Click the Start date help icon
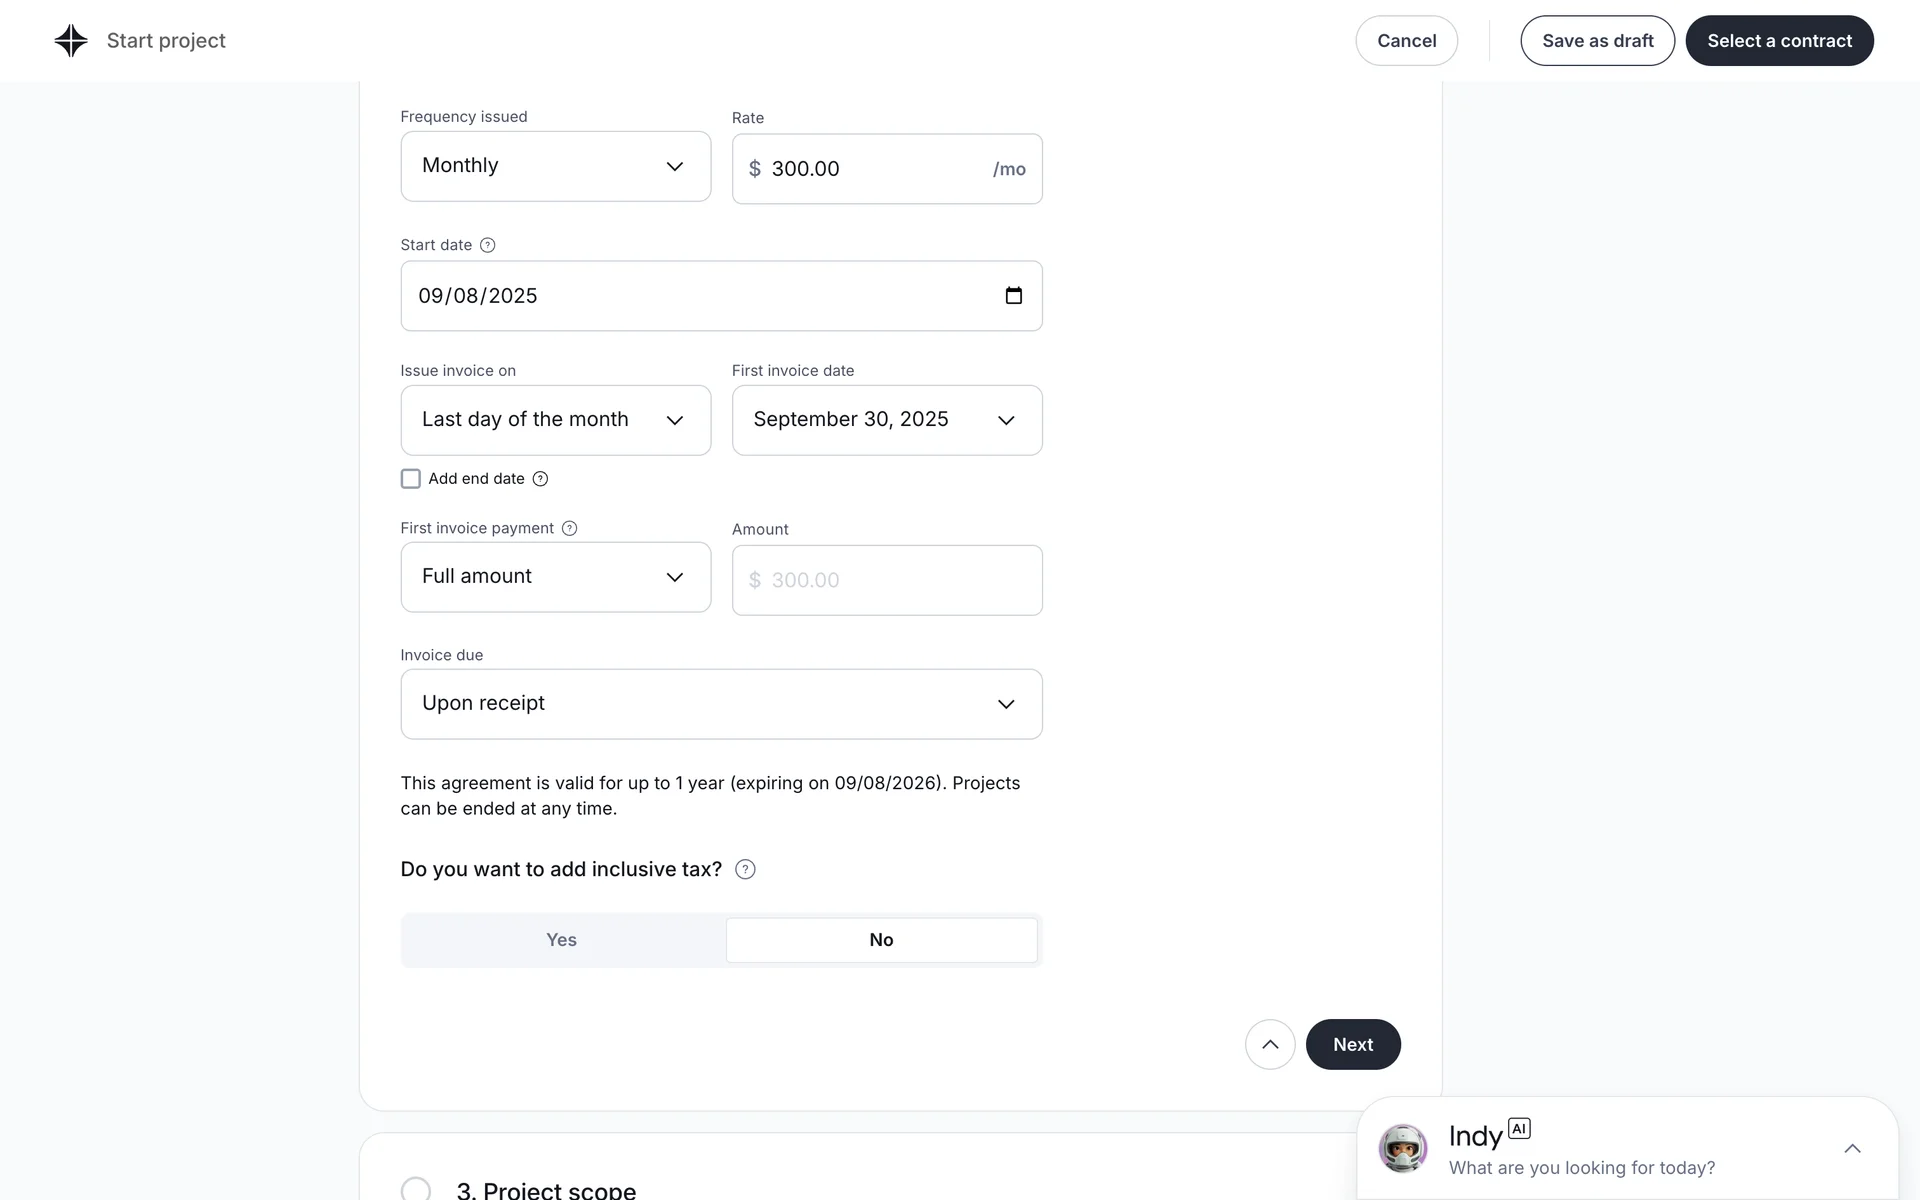This screenshot has height=1200, width=1920. [x=488, y=245]
